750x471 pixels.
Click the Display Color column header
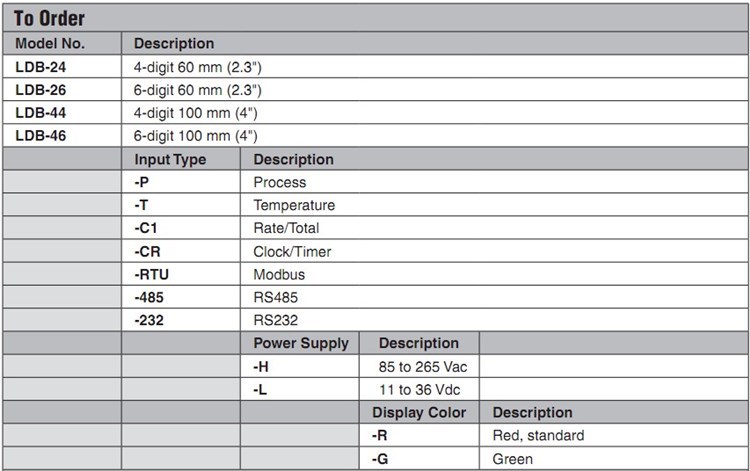[x=420, y=412]
